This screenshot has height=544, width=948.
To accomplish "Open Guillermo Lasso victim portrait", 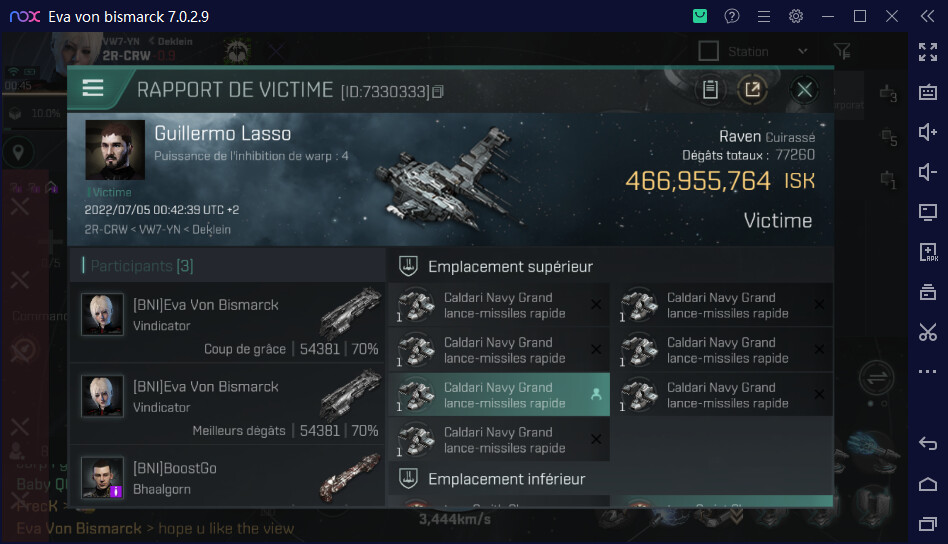I will (115, 150).
